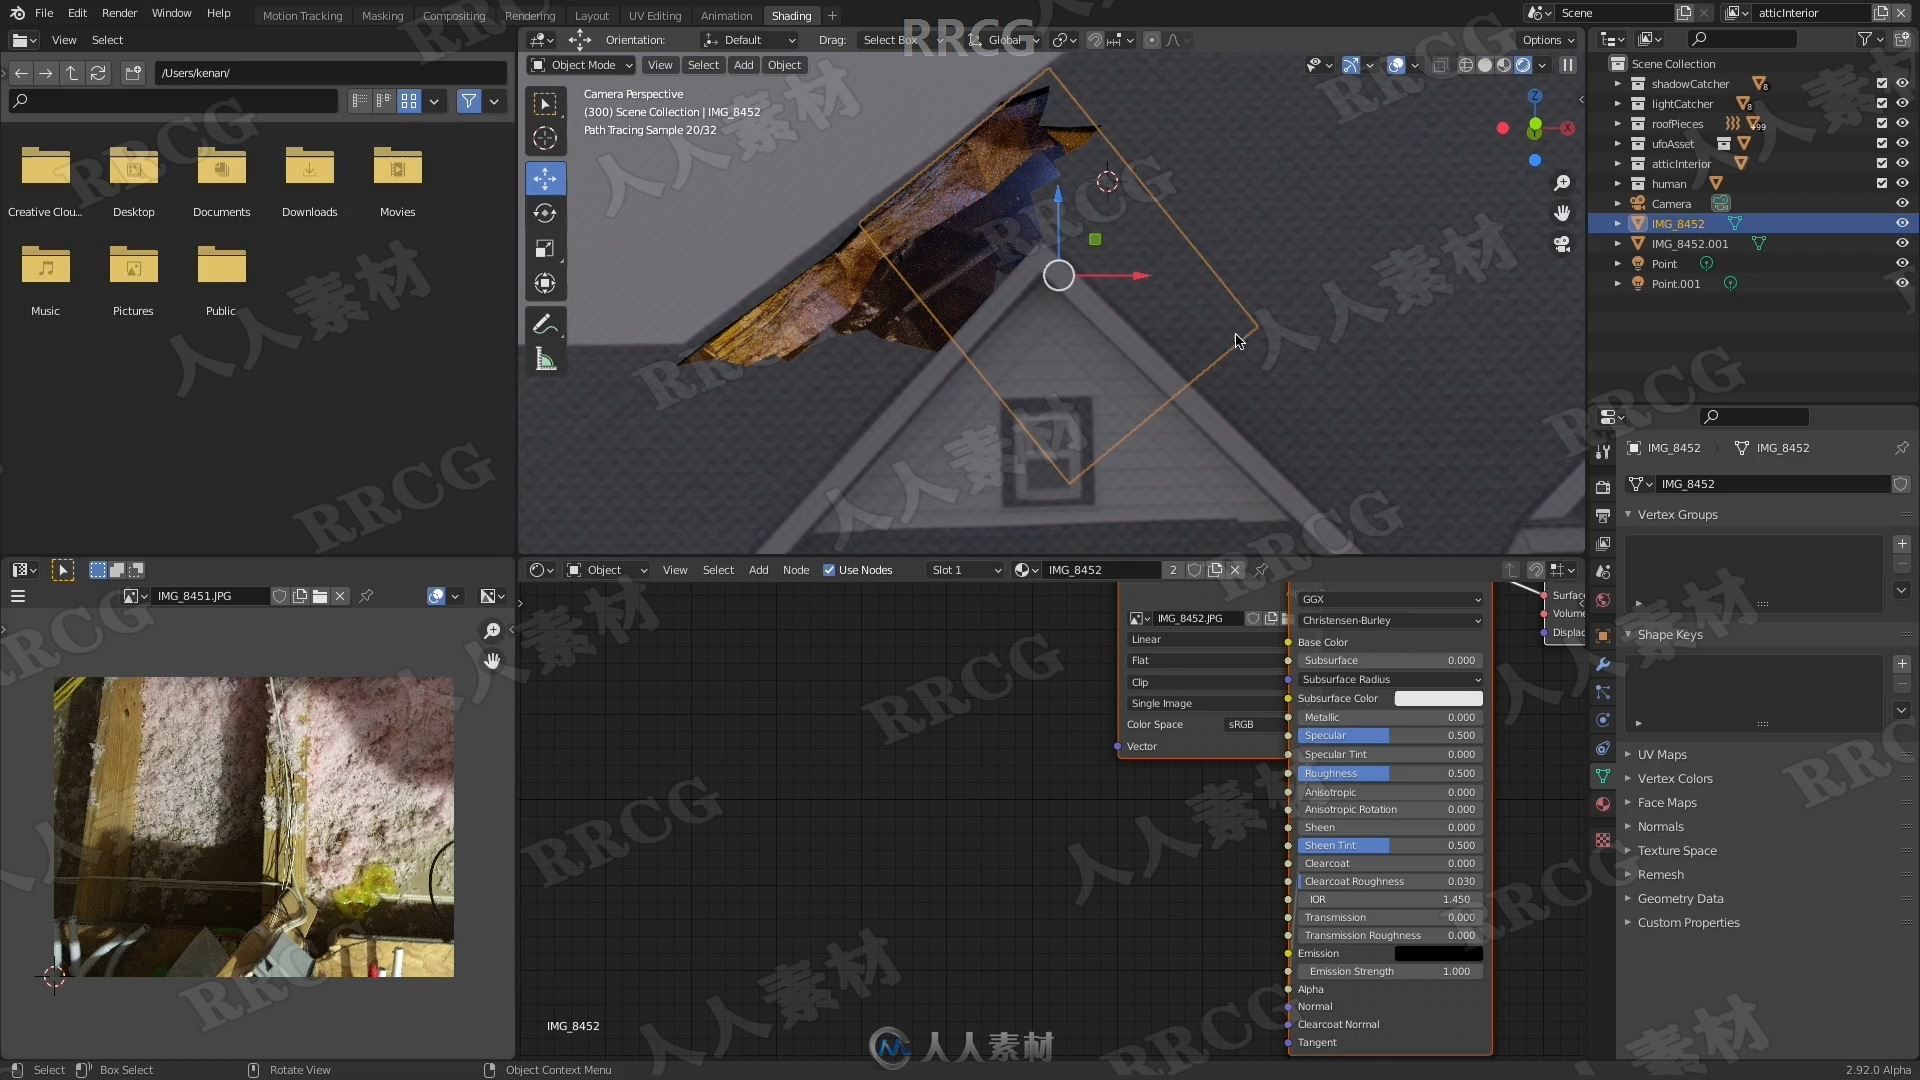Screen dimensions: 1920x1080
Task: Click Add in 3D viewport header
Action: (x=743, y=65)
